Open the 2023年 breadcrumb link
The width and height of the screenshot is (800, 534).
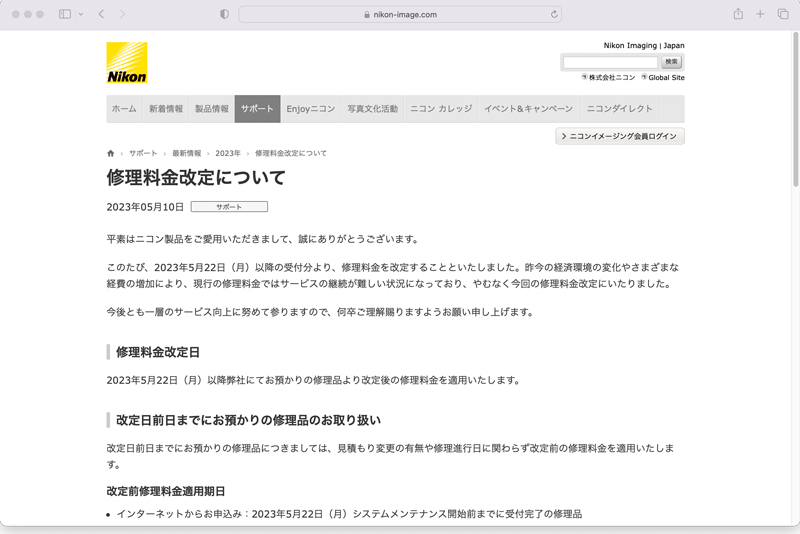coord(228,153)
